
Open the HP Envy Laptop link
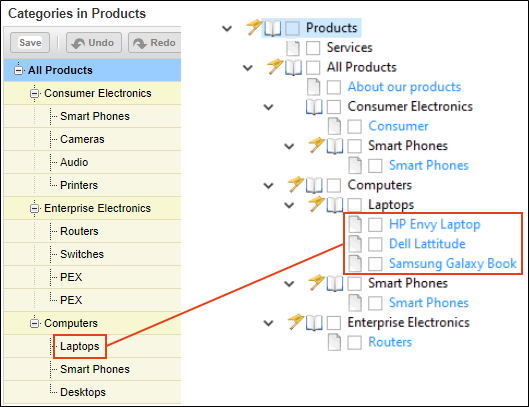pos(435,224)
